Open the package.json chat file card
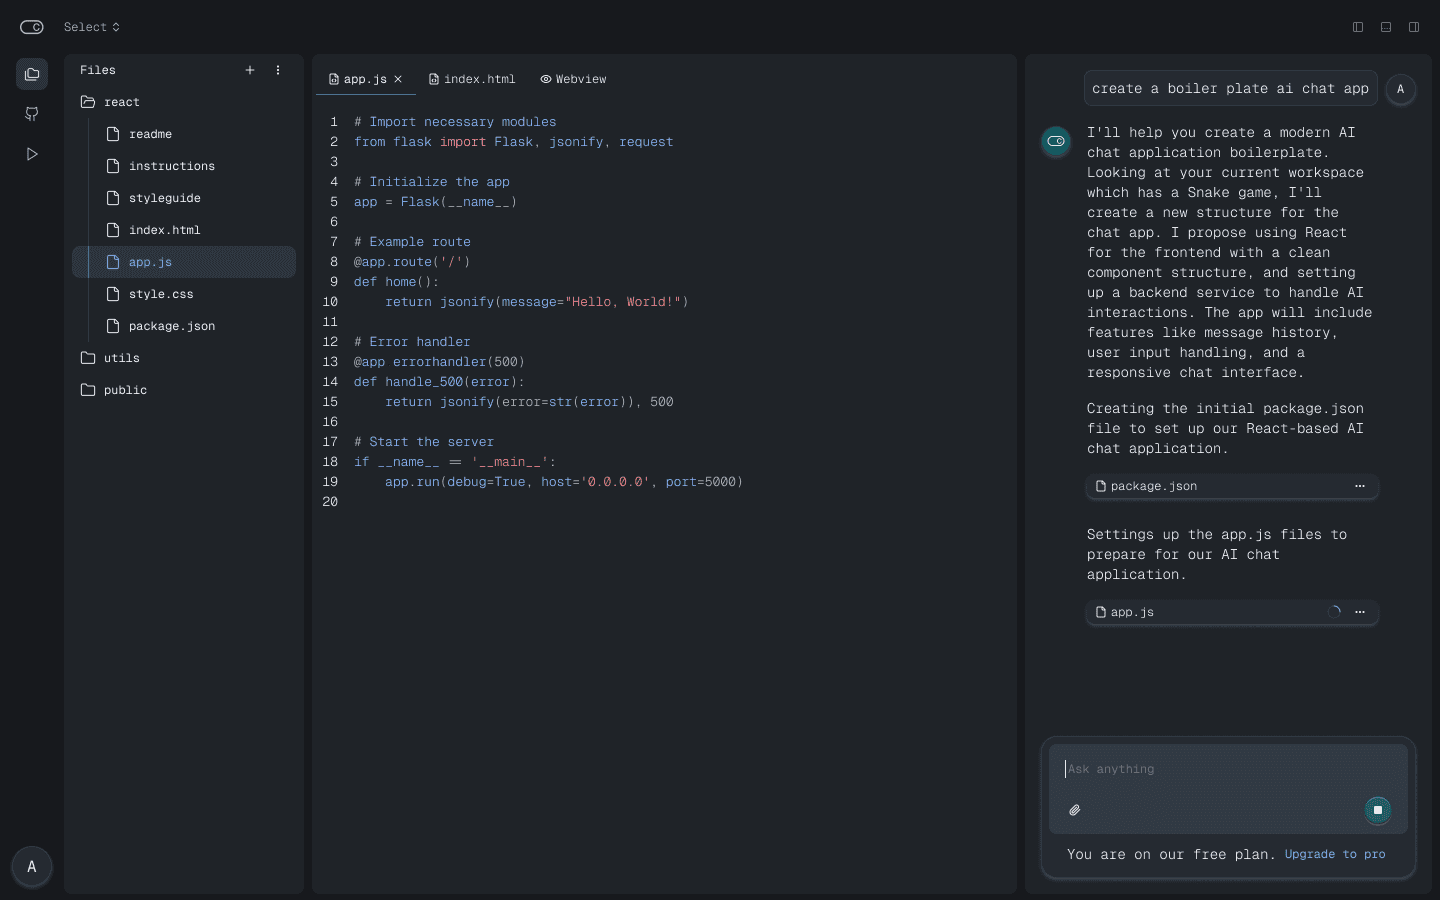Screen dimensions: 1440x900 pyautogui.click(x=1232, y=486)
